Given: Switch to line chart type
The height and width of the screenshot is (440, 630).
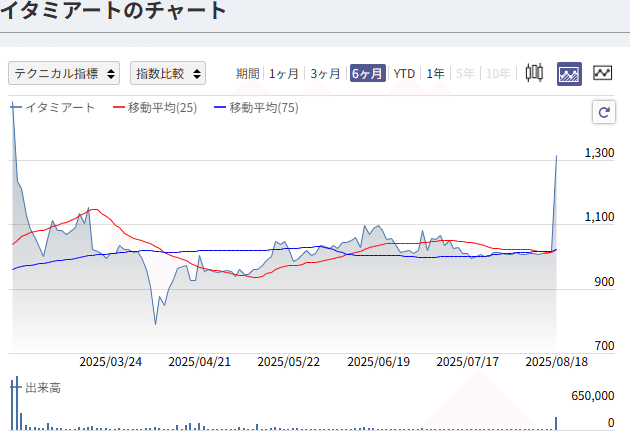Looking at the screenshot, I should (603, 73).
